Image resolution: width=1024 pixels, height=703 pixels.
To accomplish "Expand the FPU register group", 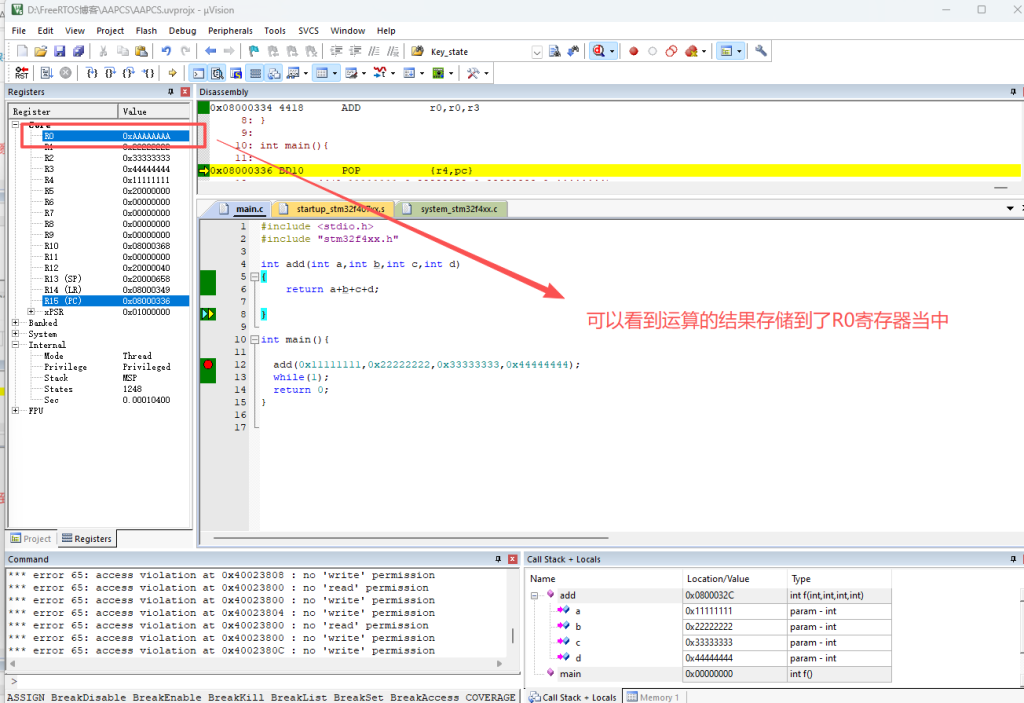I will click(15, 411).
